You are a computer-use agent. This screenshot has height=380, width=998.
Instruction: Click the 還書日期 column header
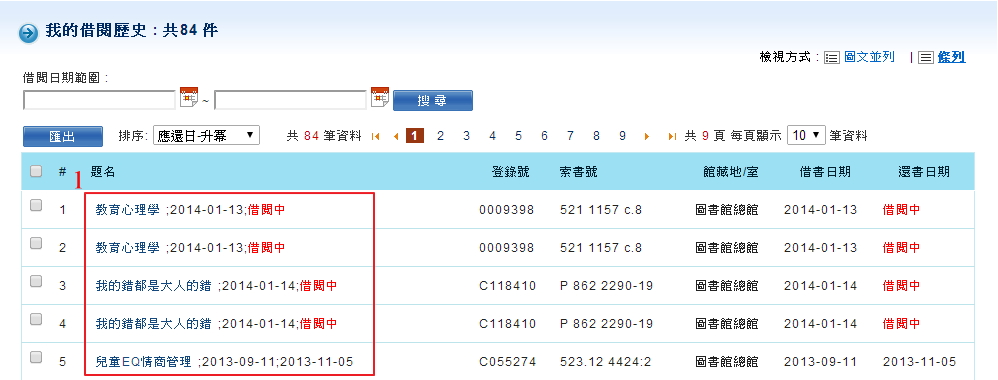pyautogui.click(x=924, y=172)
